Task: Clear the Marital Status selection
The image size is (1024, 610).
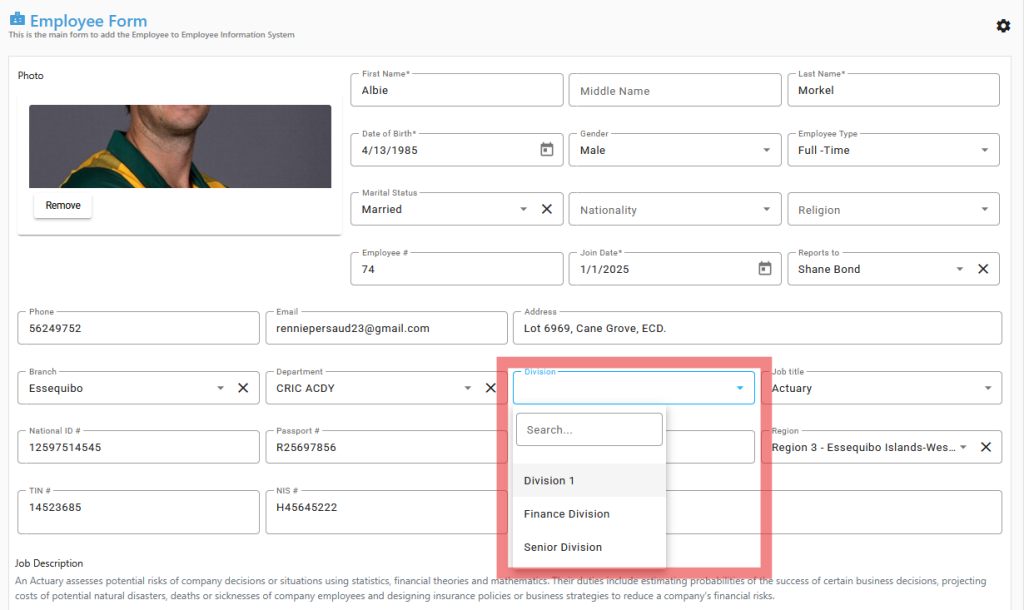Action: (547, 209)
